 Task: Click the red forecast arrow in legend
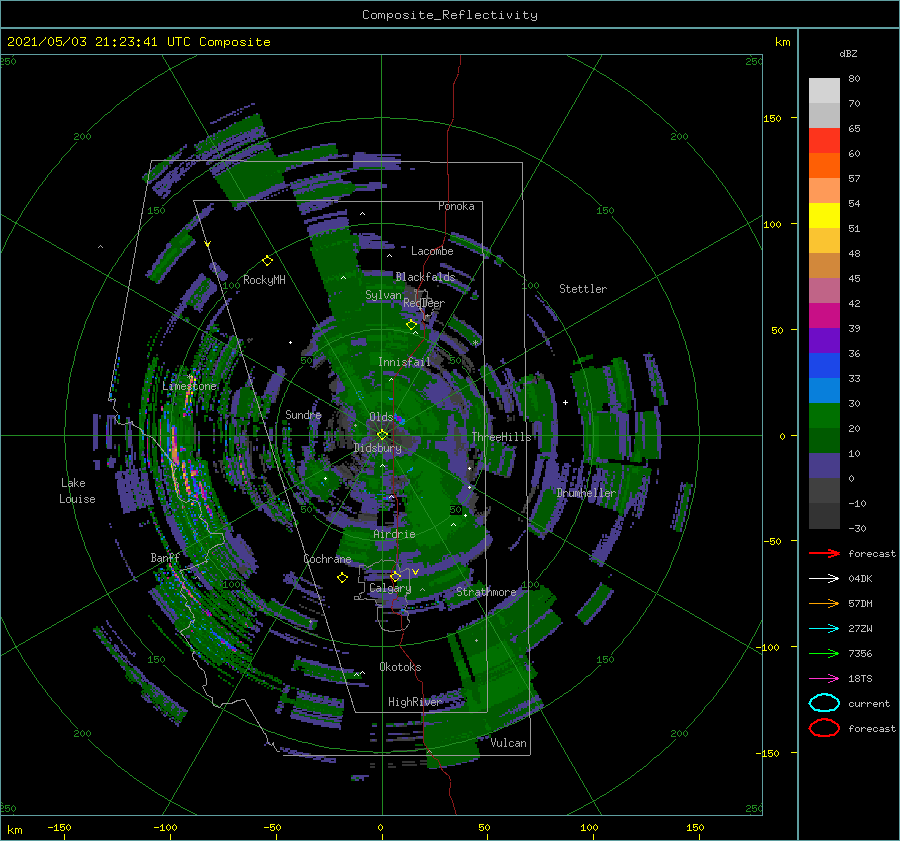click(824, 553)
